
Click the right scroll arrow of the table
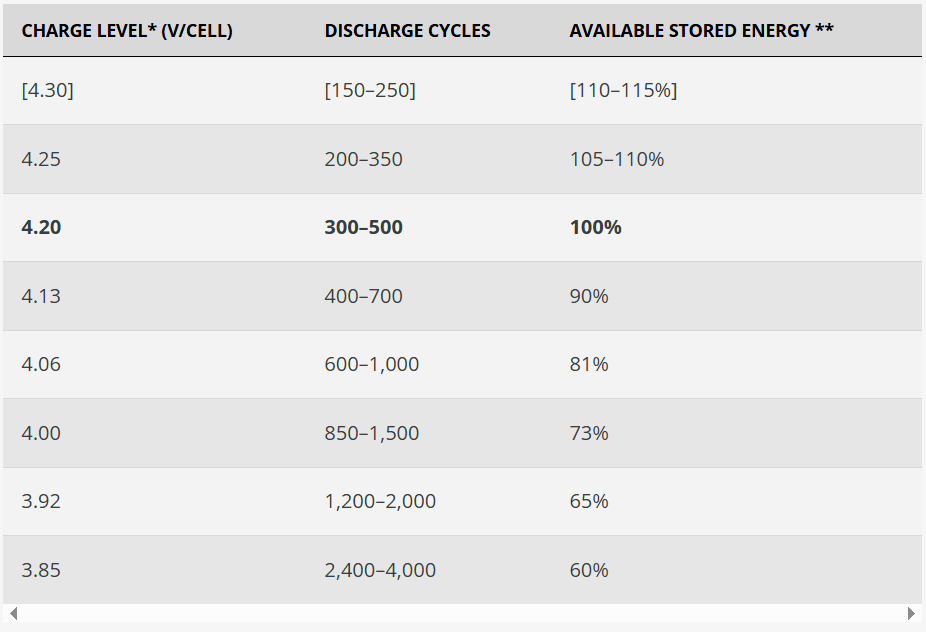point(911,613)
